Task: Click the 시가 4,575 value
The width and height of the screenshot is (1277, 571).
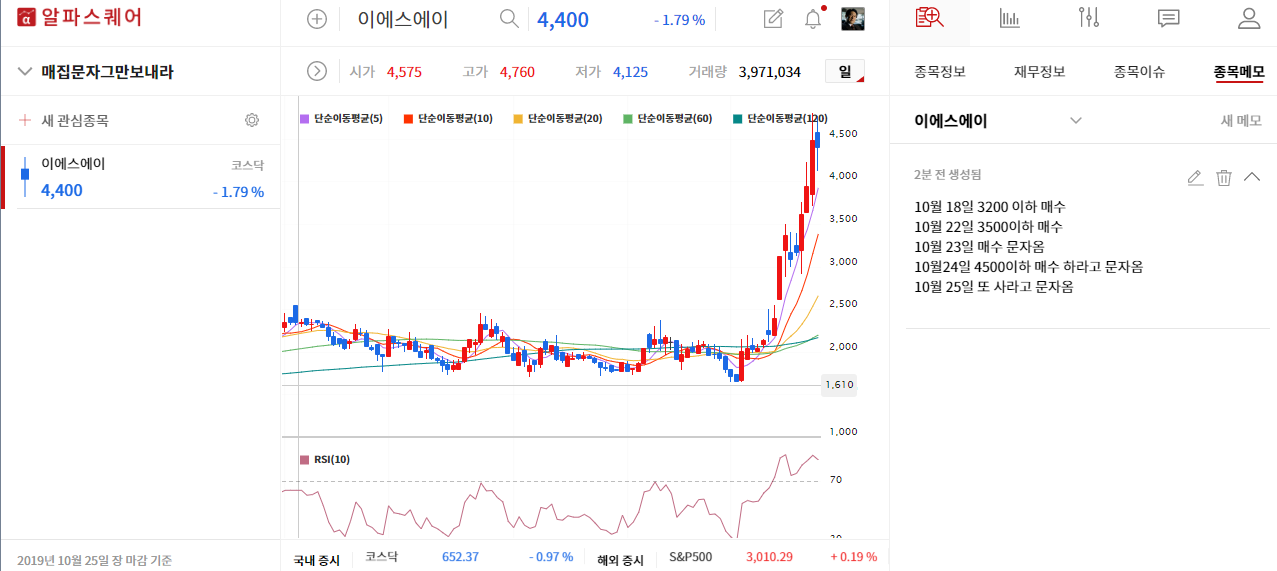Action: (404, 72)
